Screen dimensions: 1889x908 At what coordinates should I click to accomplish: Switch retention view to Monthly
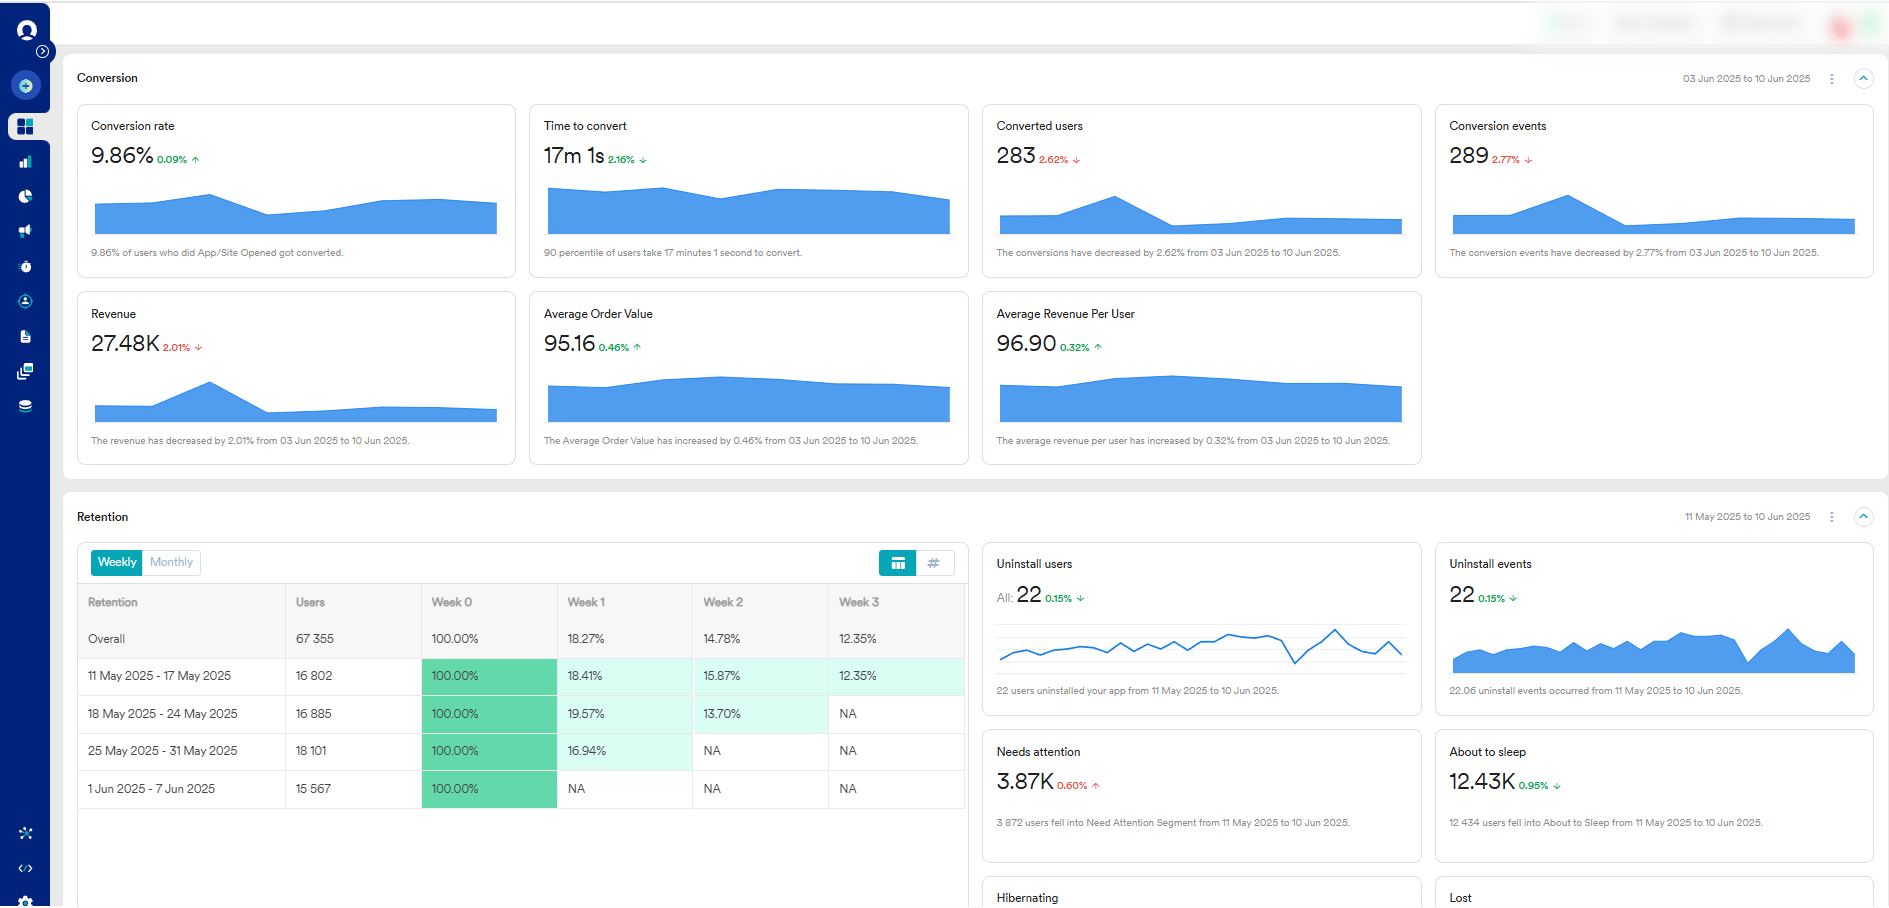click(171, 562)
